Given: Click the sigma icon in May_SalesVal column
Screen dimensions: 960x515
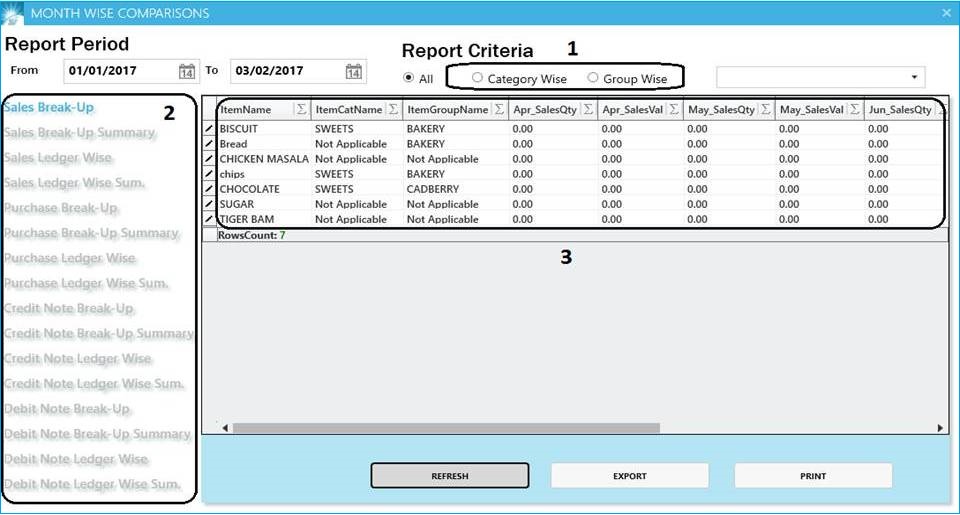Looking at the screenshot, I should tap(854, 110).
